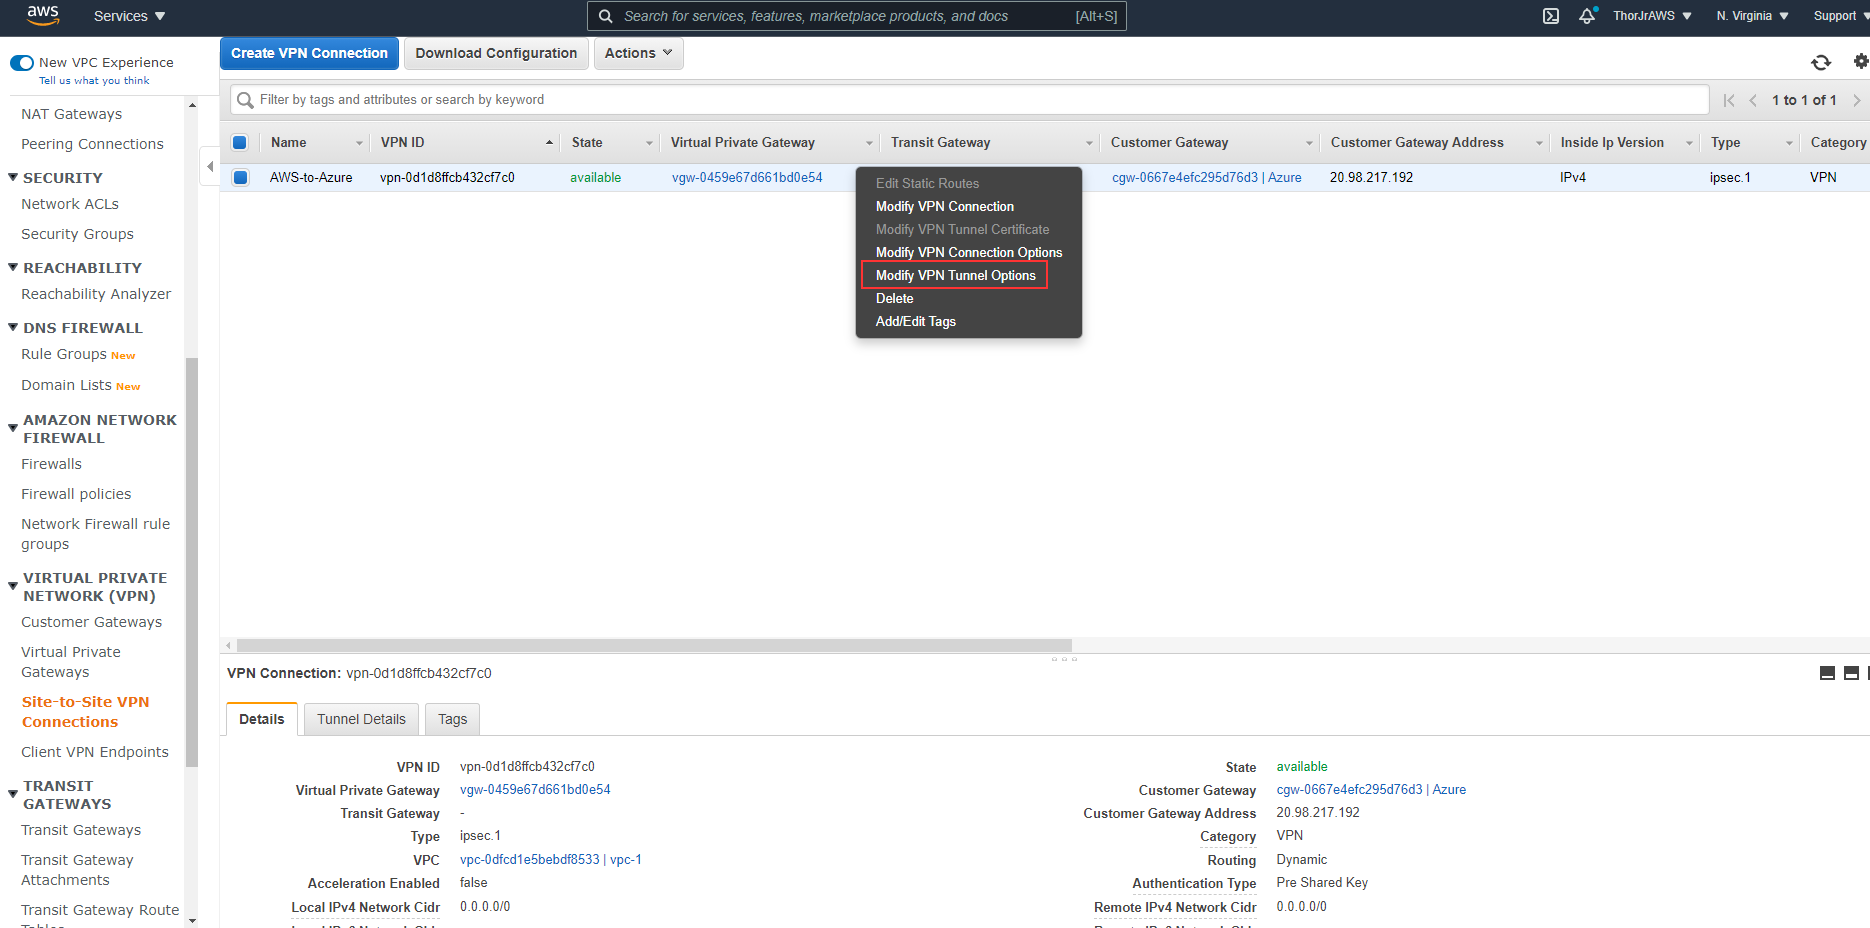Open the ThorJrAWS account menu
Viewport: 1870px width, 928px height.
[1652, 16]
